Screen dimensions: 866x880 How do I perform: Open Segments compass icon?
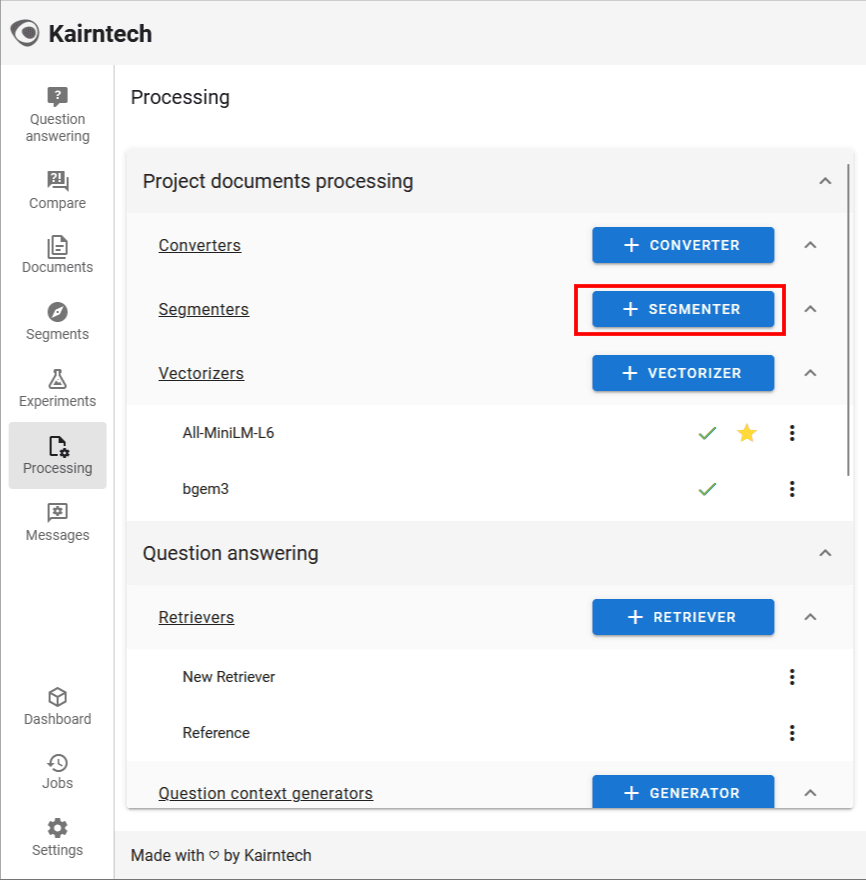pos(57,312)
